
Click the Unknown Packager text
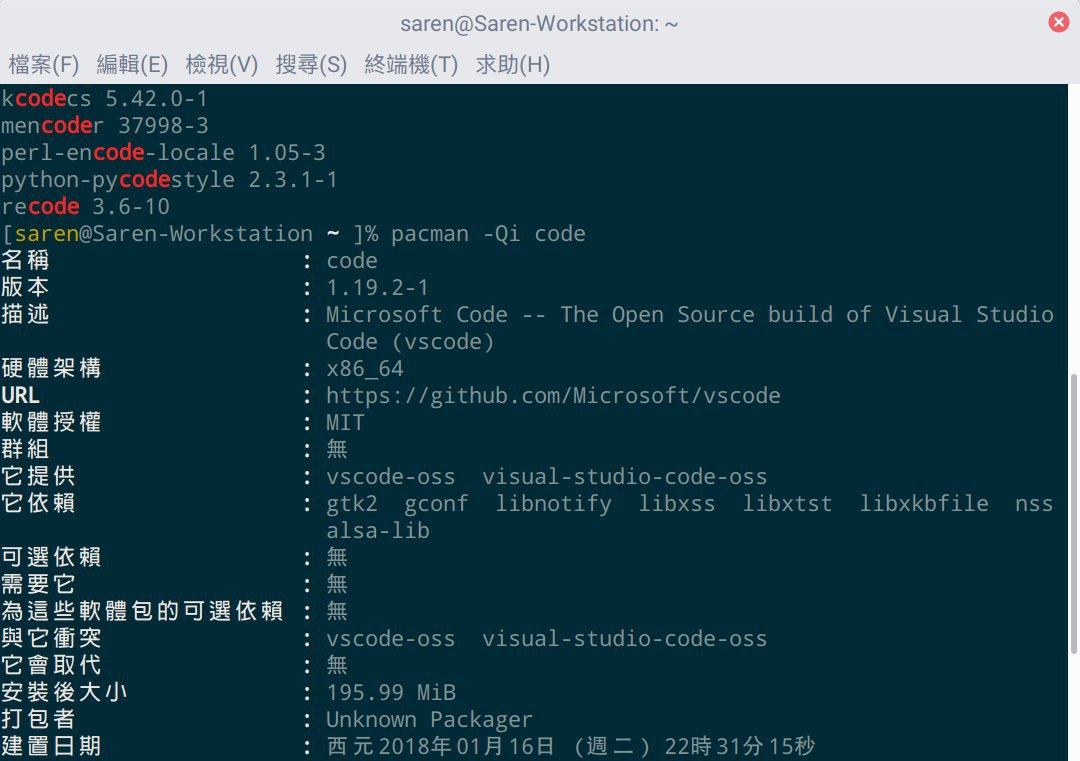(x=429, y=720)
